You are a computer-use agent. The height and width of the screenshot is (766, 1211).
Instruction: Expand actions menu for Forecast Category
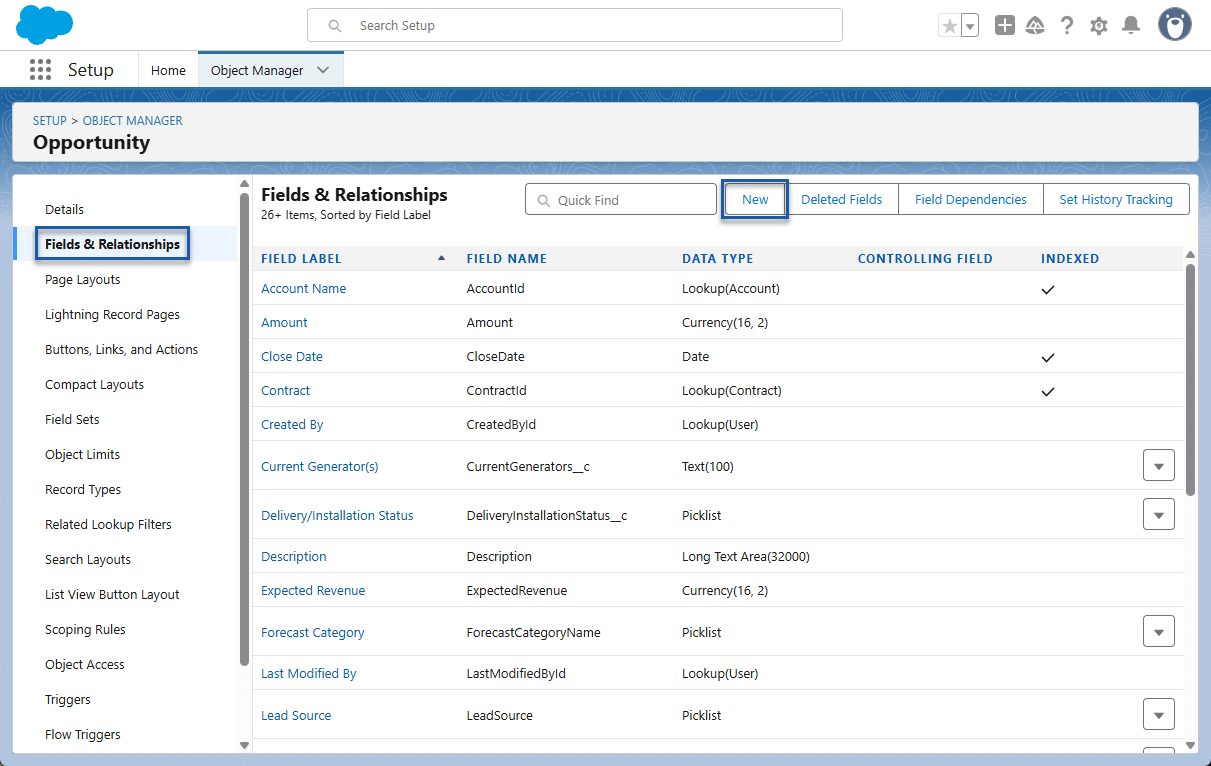(1158, 631)
